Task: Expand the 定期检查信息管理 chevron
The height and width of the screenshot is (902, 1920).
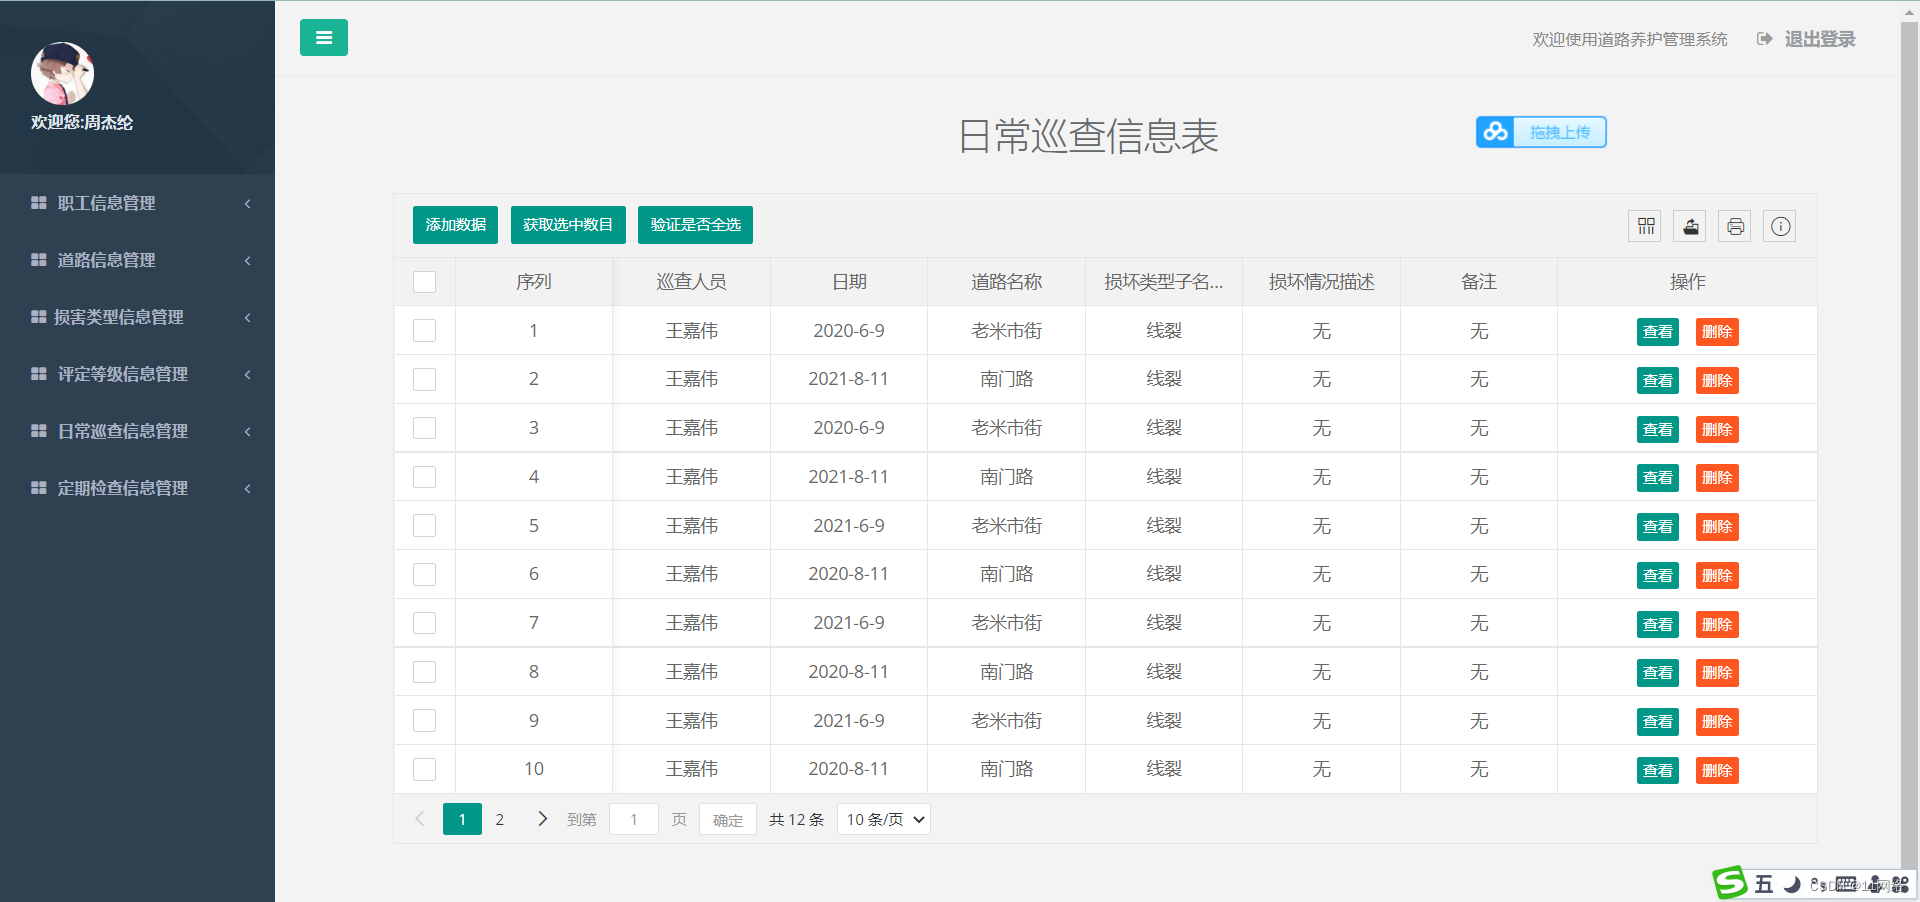Action: coord(247,489)
